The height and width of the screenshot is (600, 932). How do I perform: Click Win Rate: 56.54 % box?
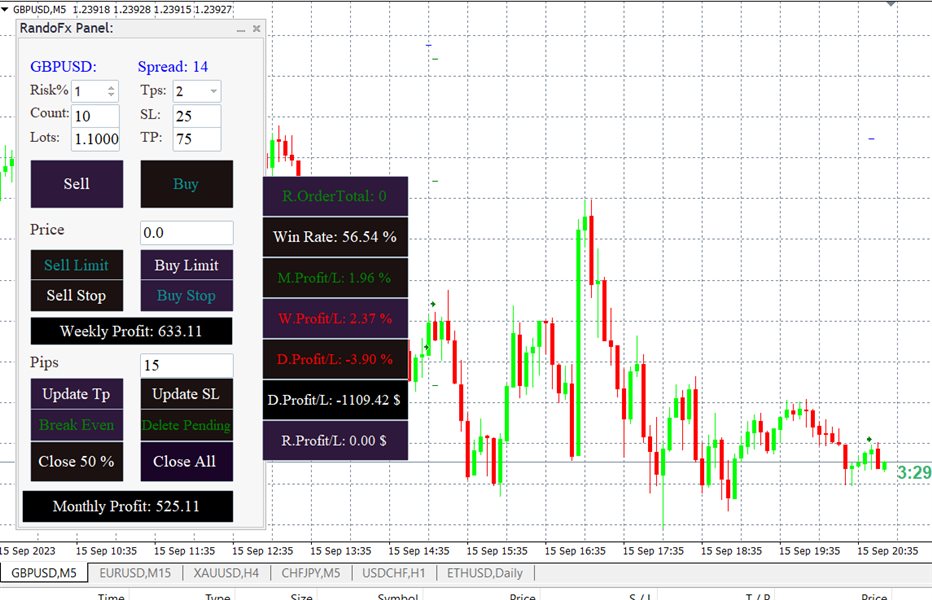pos(335,237)
